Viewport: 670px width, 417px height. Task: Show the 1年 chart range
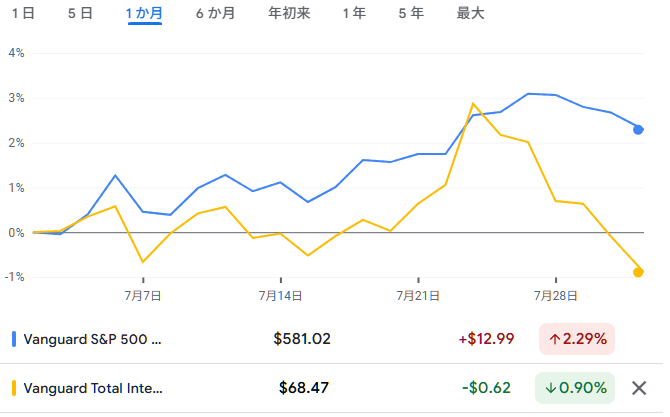point(353,13)
